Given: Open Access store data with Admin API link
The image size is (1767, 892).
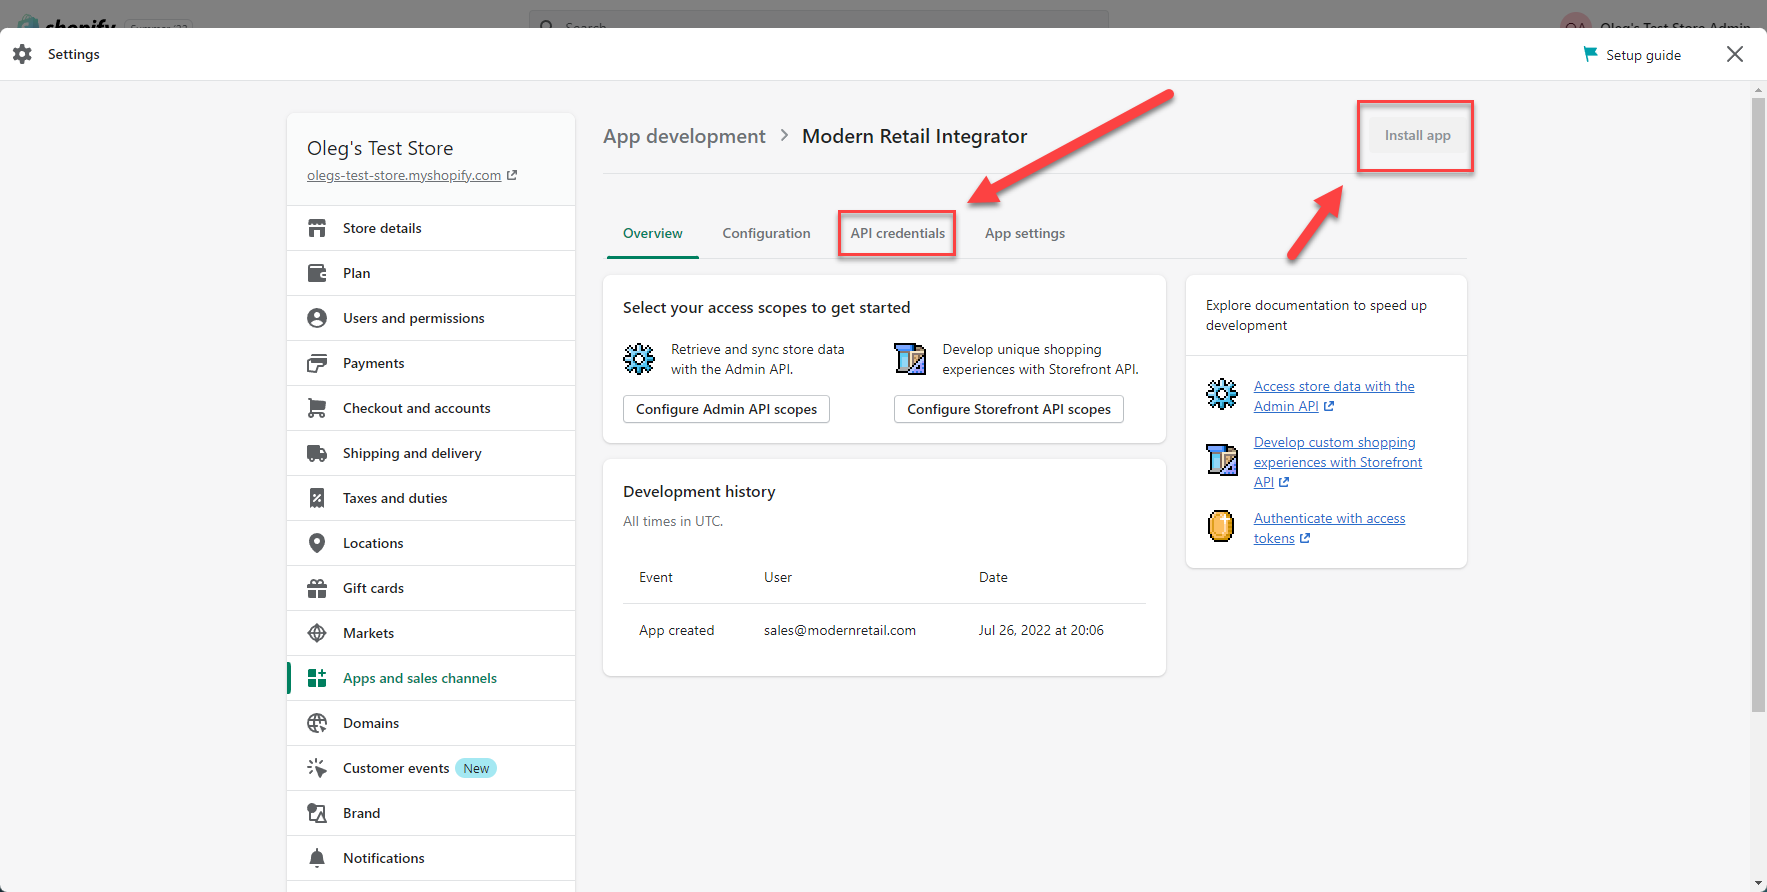Looking at the screenshot, I should point(1334,396).
